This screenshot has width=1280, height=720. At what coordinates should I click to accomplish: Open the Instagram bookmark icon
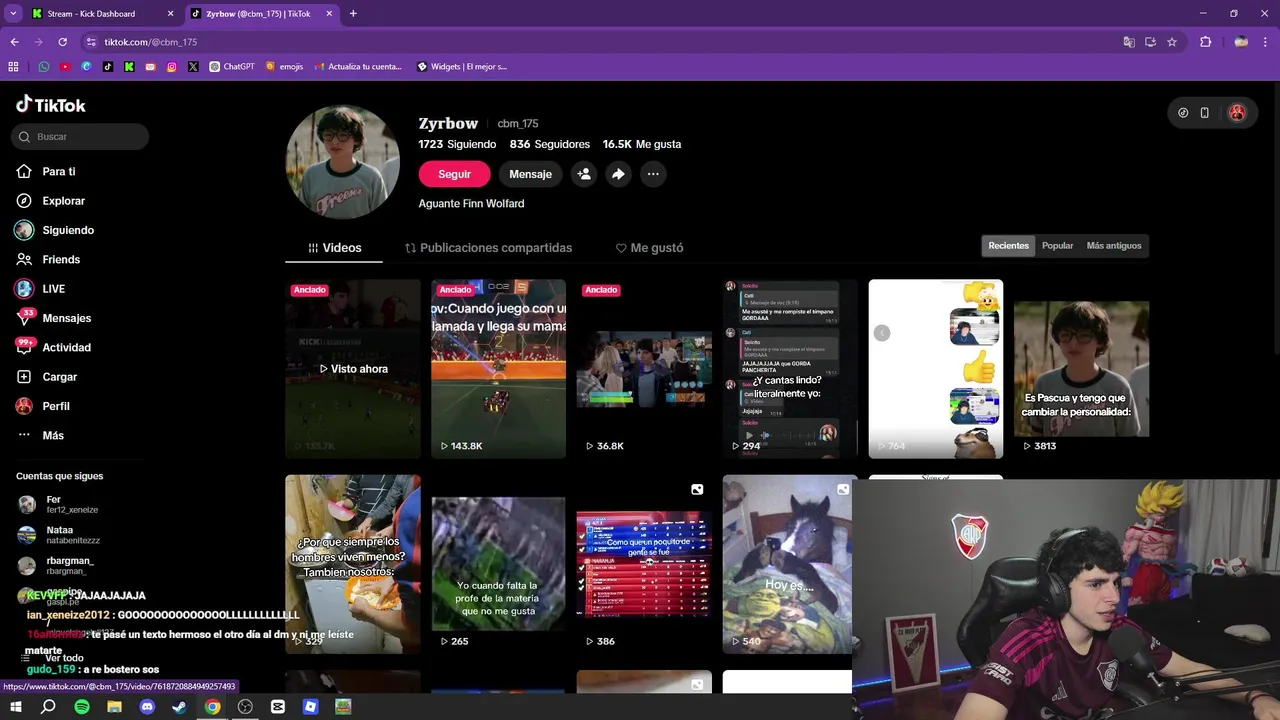(172, 67)
